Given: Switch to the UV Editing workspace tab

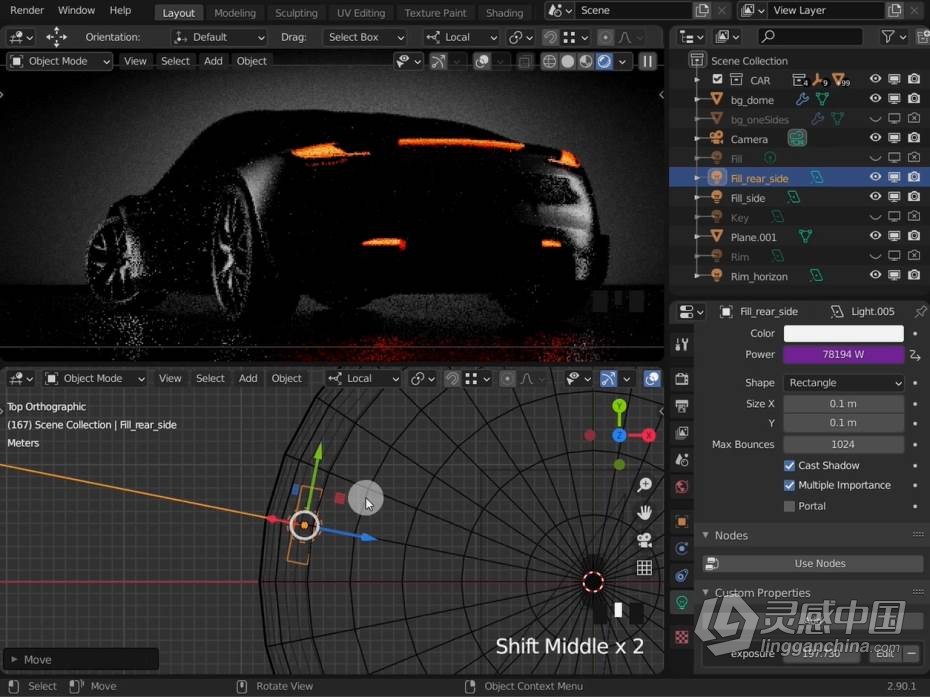Looking at the screenshot, I should (x=361, y=12).
